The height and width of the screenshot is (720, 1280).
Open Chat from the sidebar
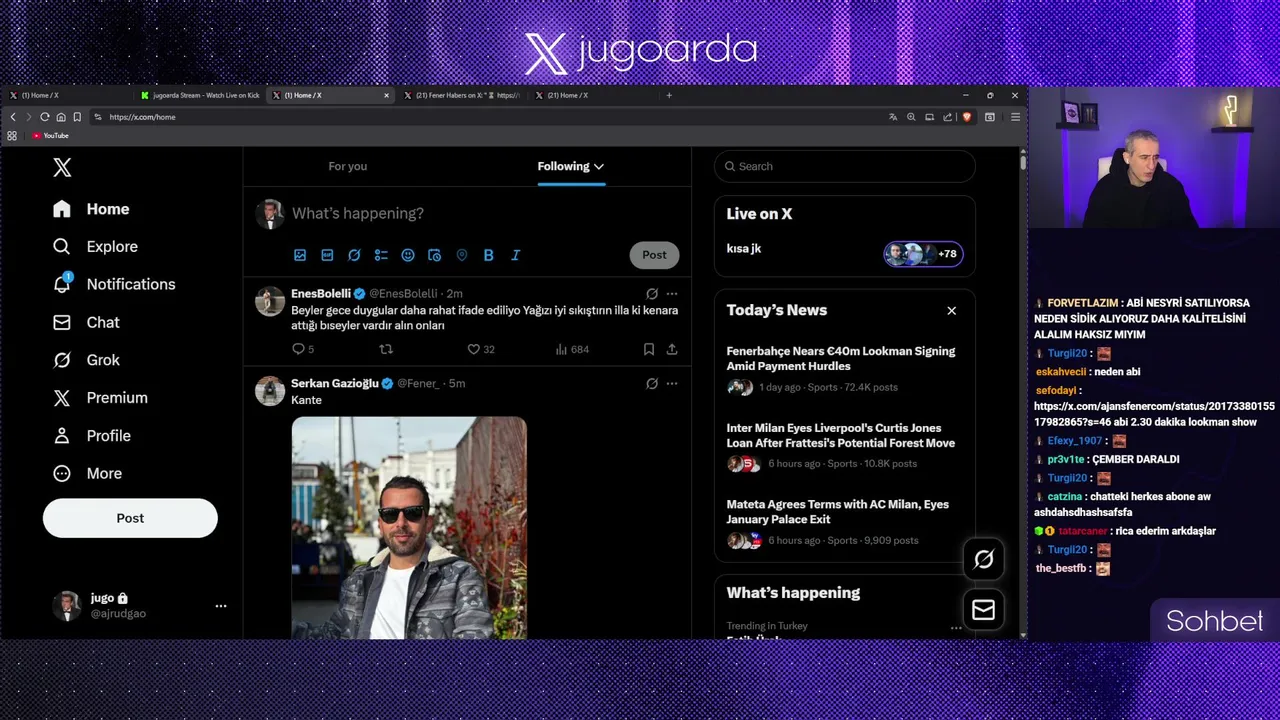point(87,322)
